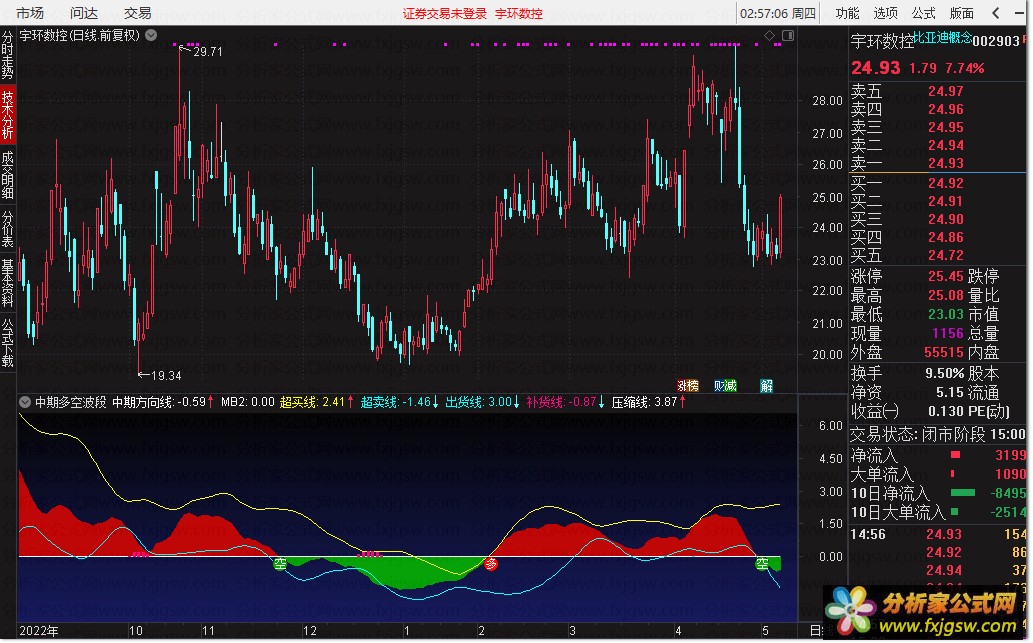Click the 分析家公式网 website logo
This screenshot has height=643, width=1033.
[x=924, y=613]
